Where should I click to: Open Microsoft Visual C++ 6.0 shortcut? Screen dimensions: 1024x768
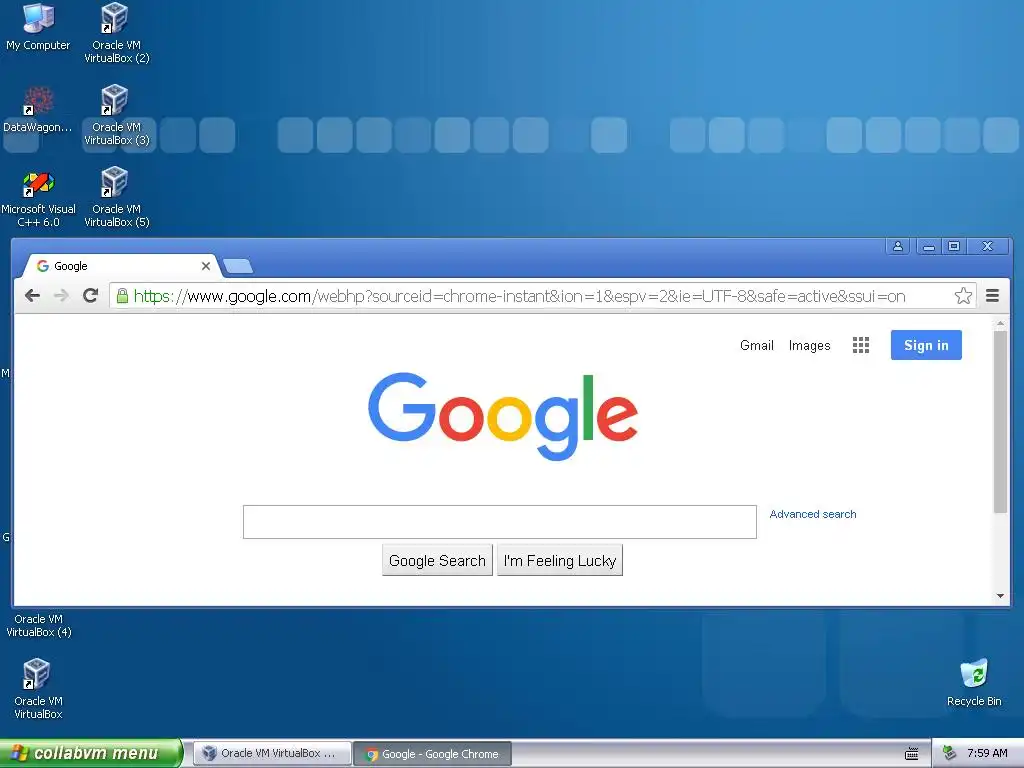tap(38, 198)
